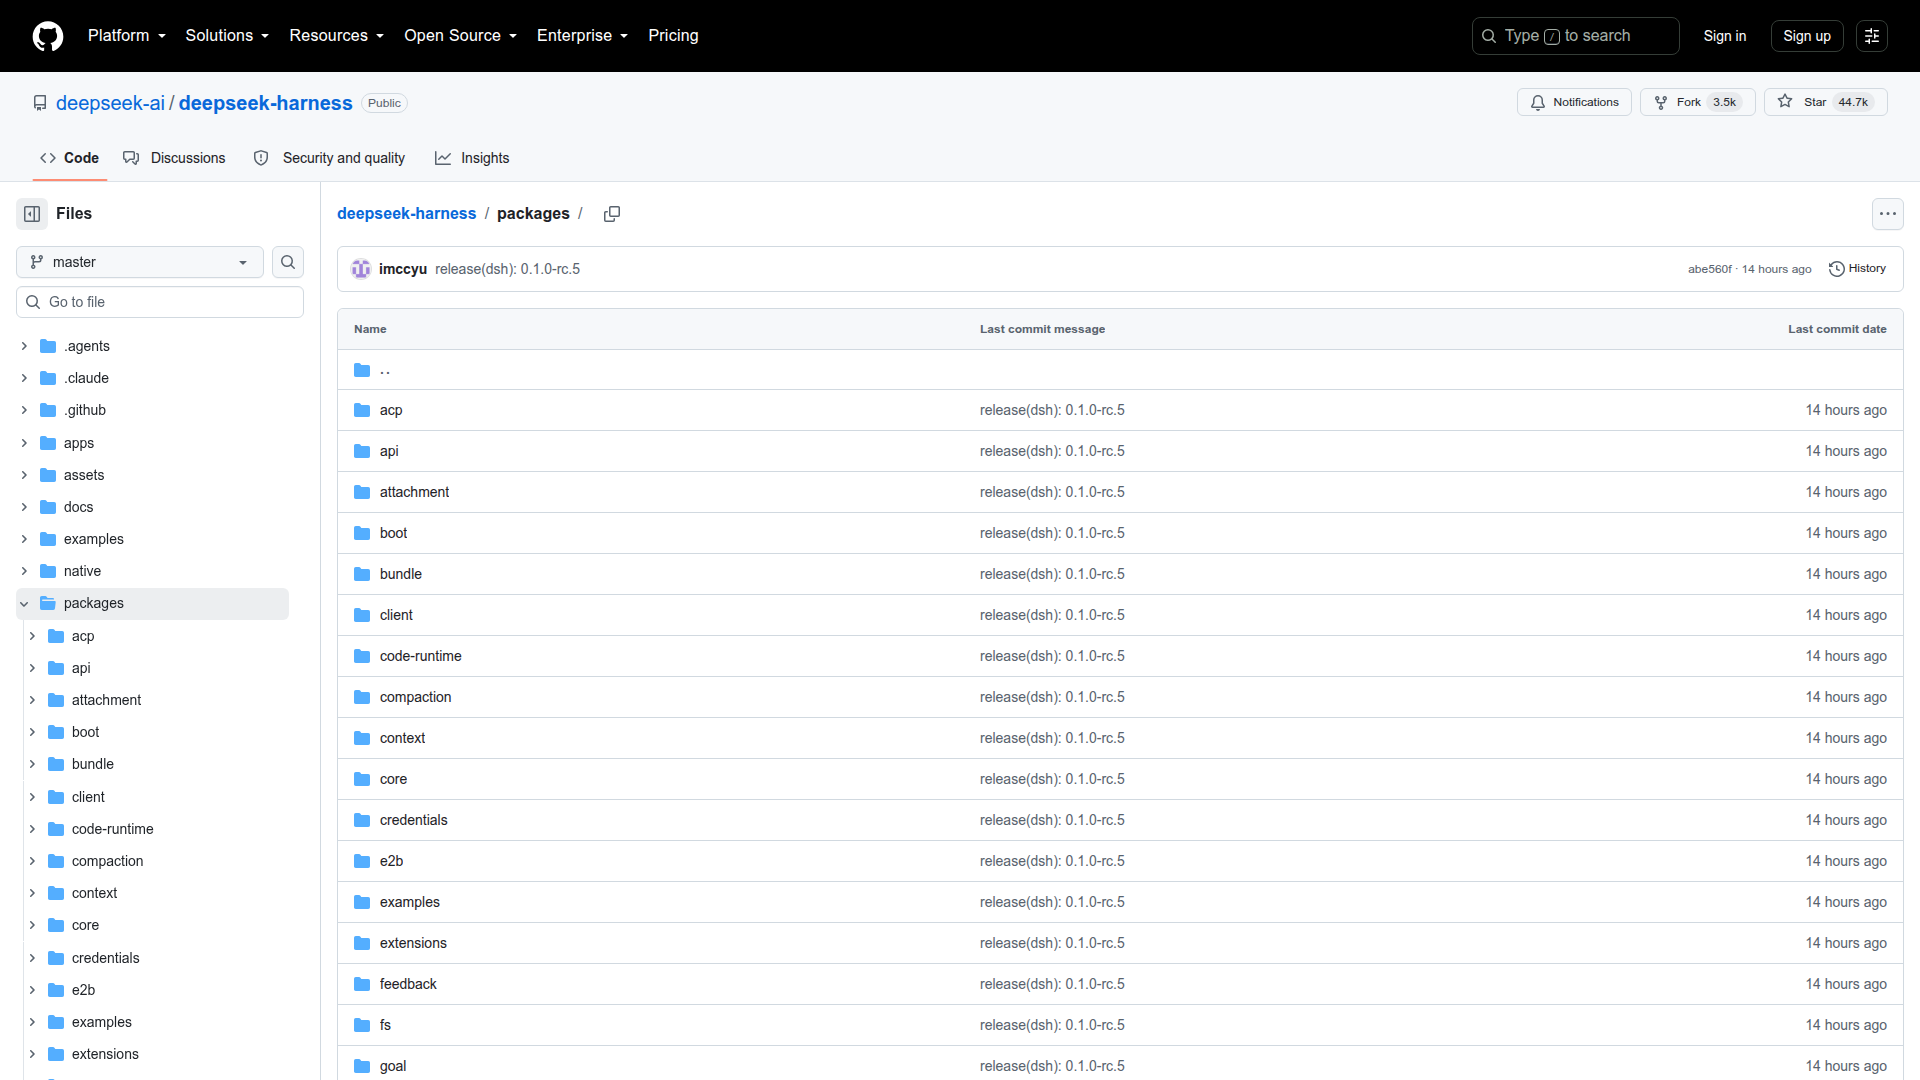
Task: Expand the .claude folder in tree
Action: 24,378
